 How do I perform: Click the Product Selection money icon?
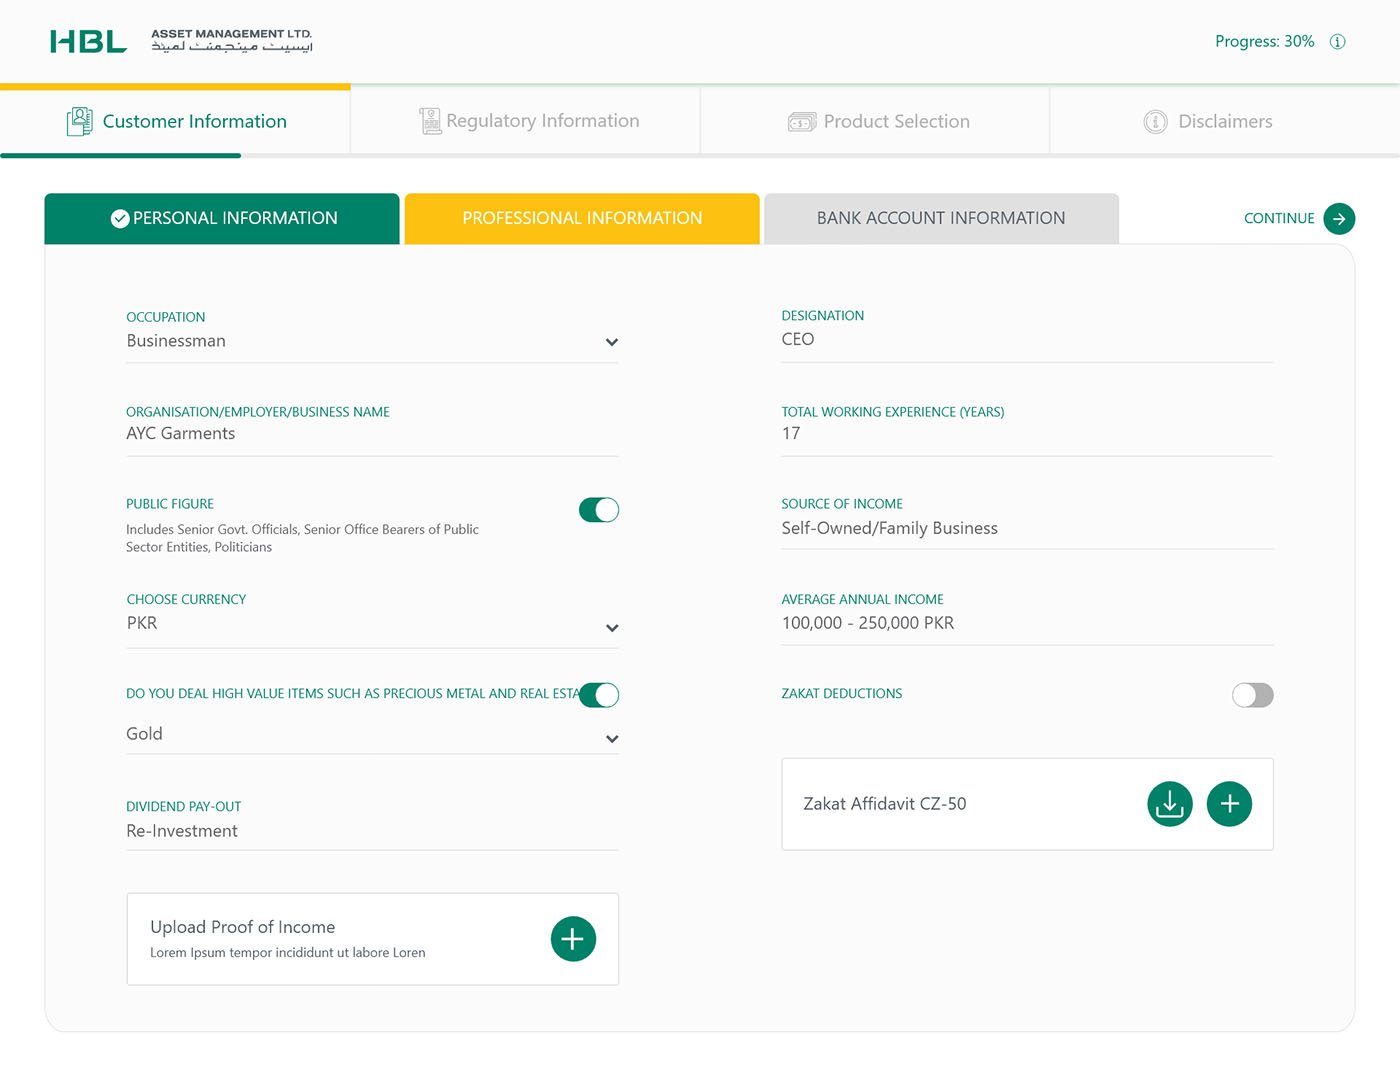click(802, 122)
